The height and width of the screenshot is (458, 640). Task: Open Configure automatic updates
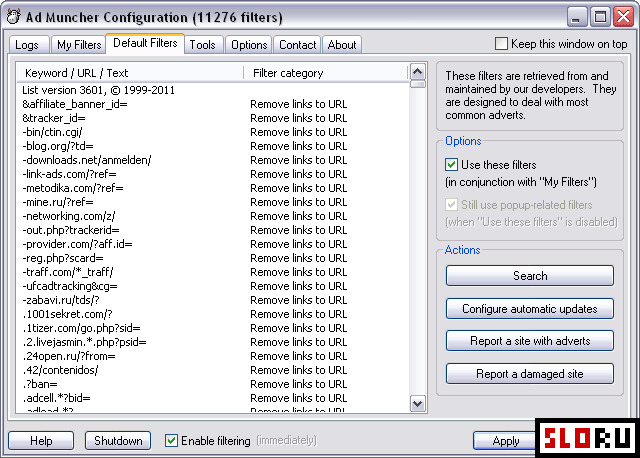click(x=530, y=309)
